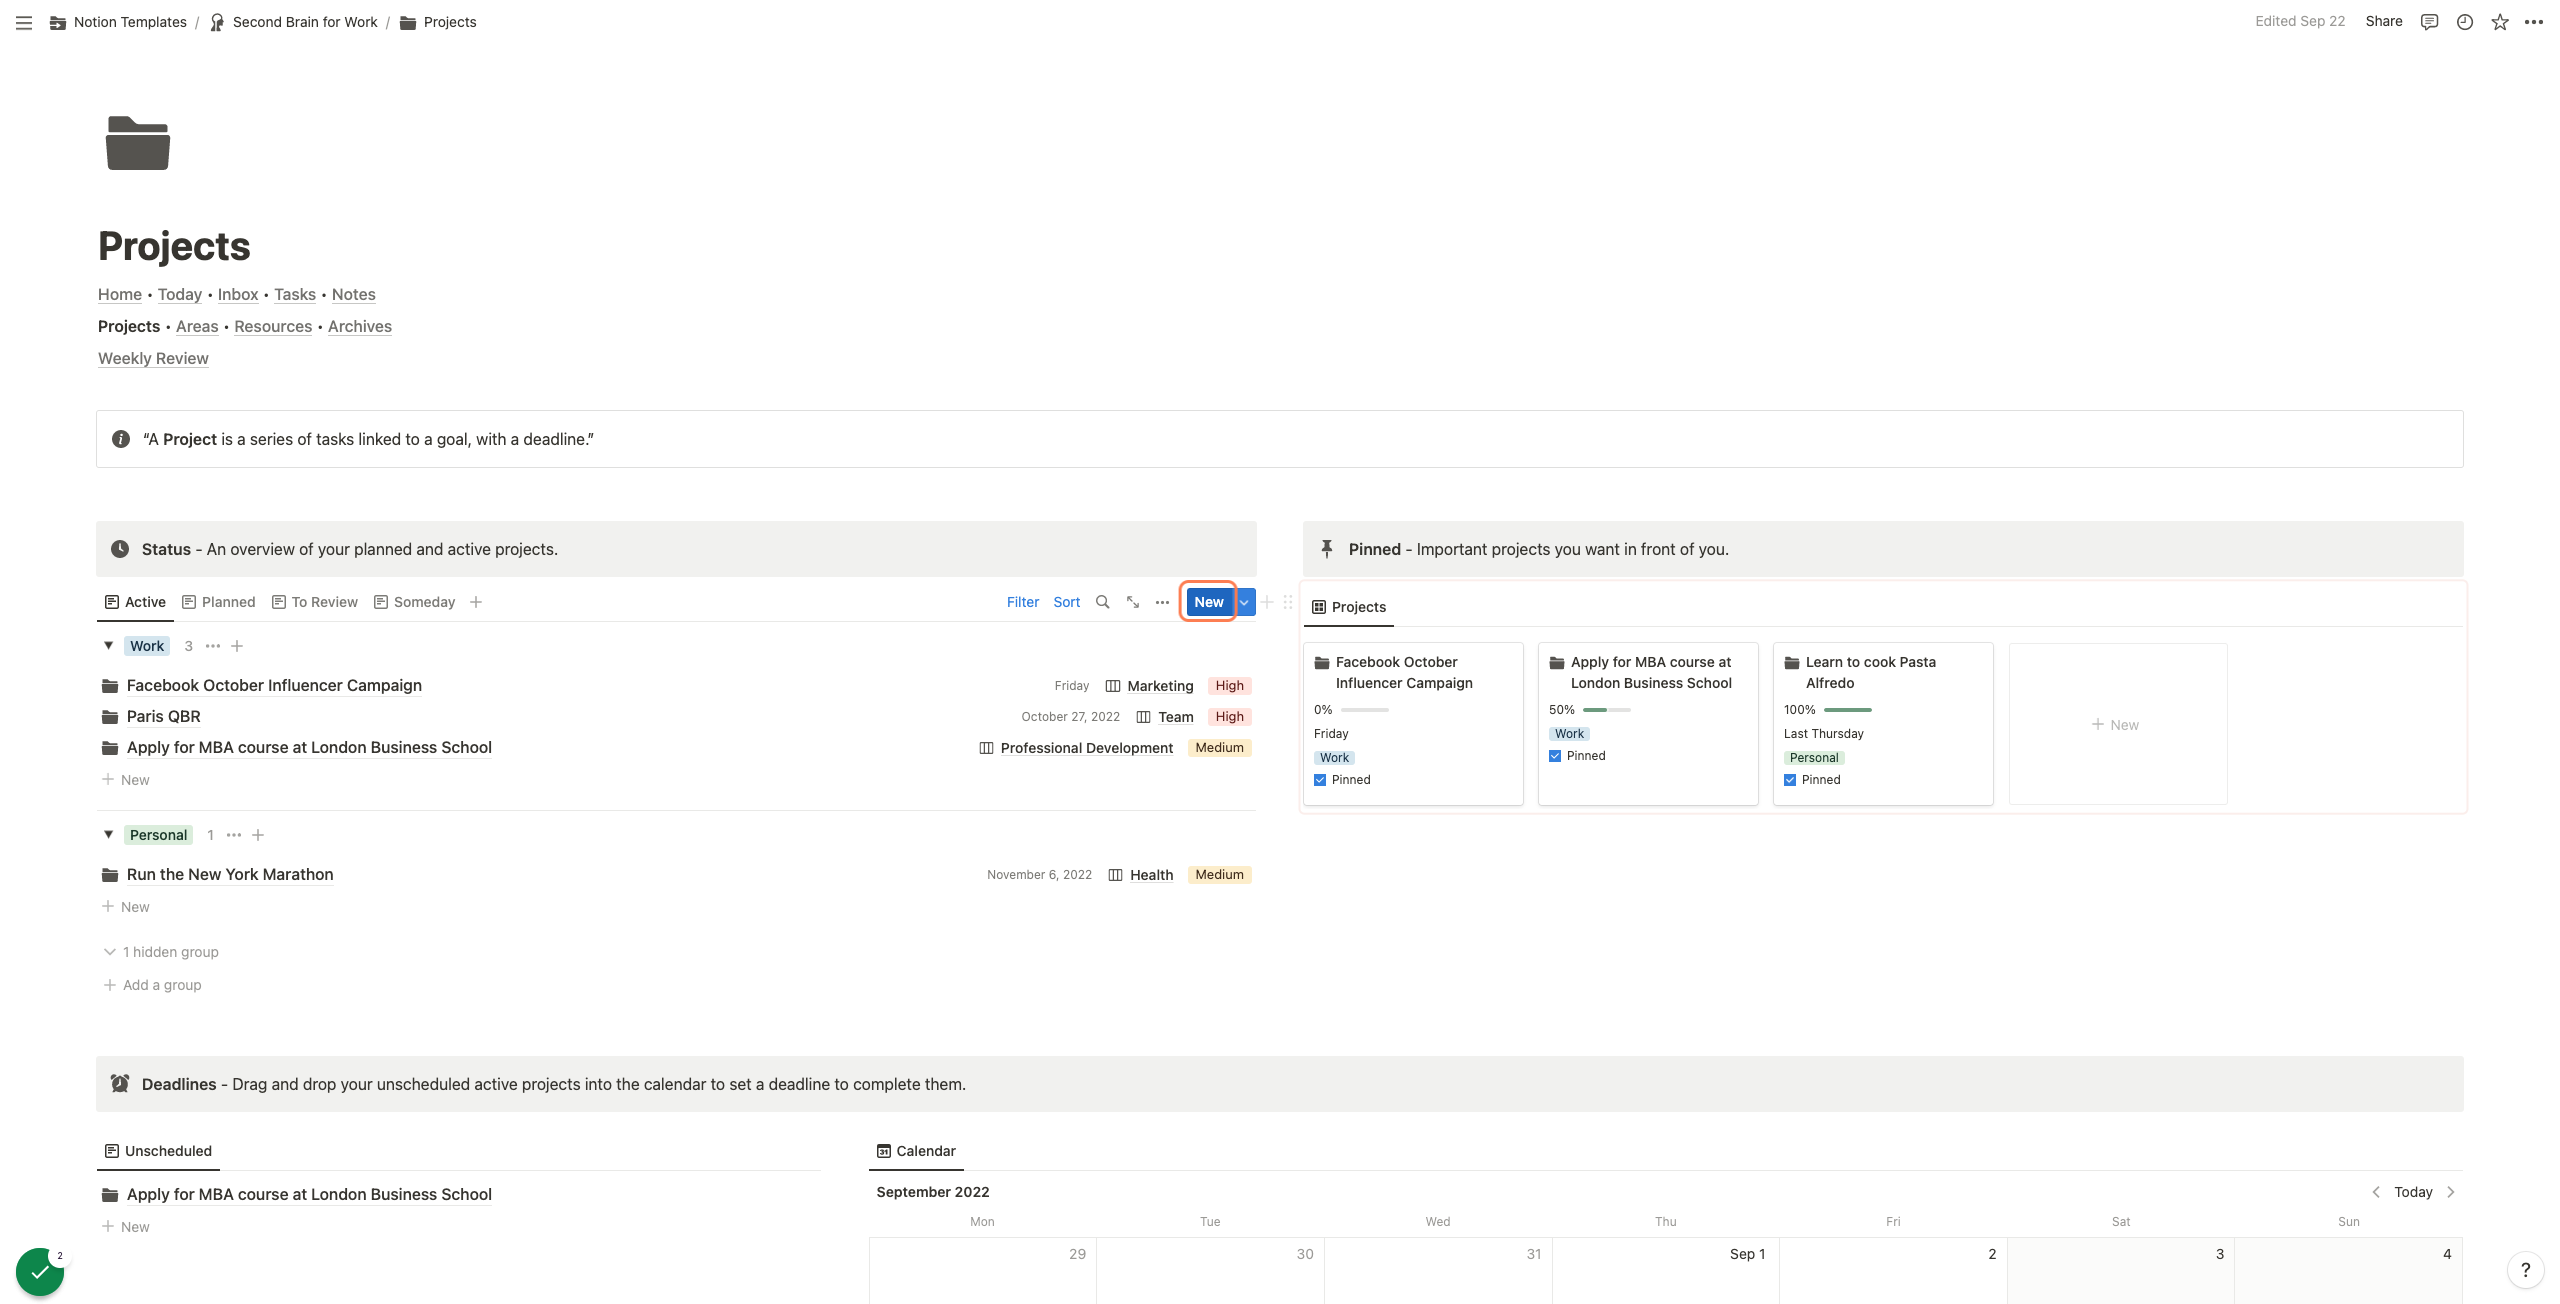Add item to Work group plus
This screenshot has width=2560, height=1304.
[x=237, y=646]
